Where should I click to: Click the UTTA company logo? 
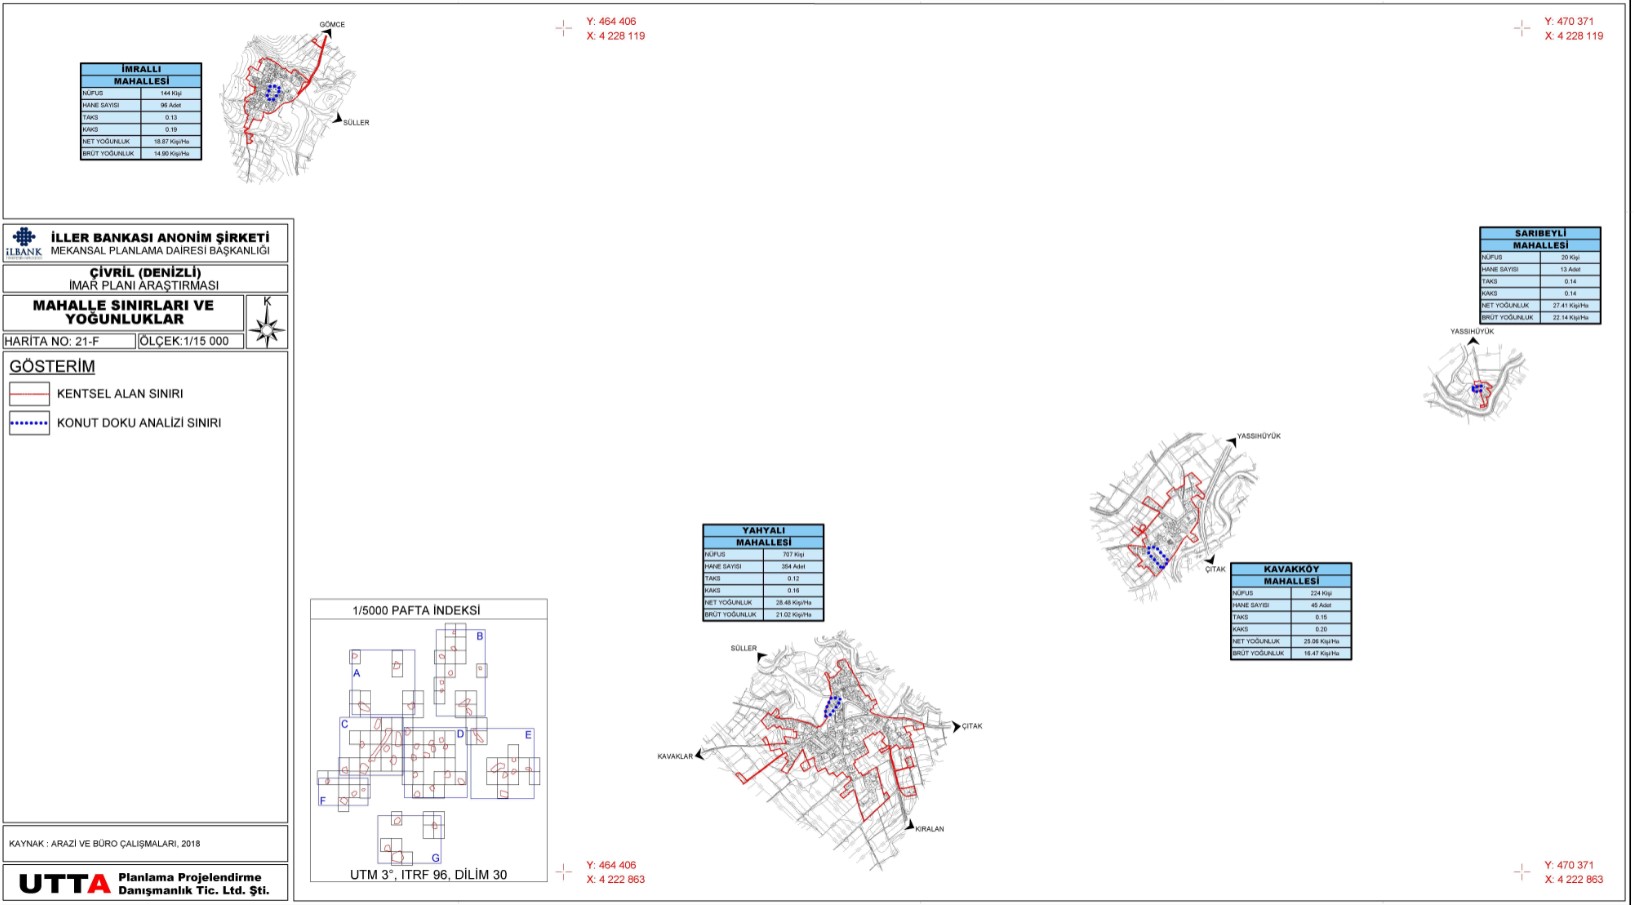click(65, 884)
